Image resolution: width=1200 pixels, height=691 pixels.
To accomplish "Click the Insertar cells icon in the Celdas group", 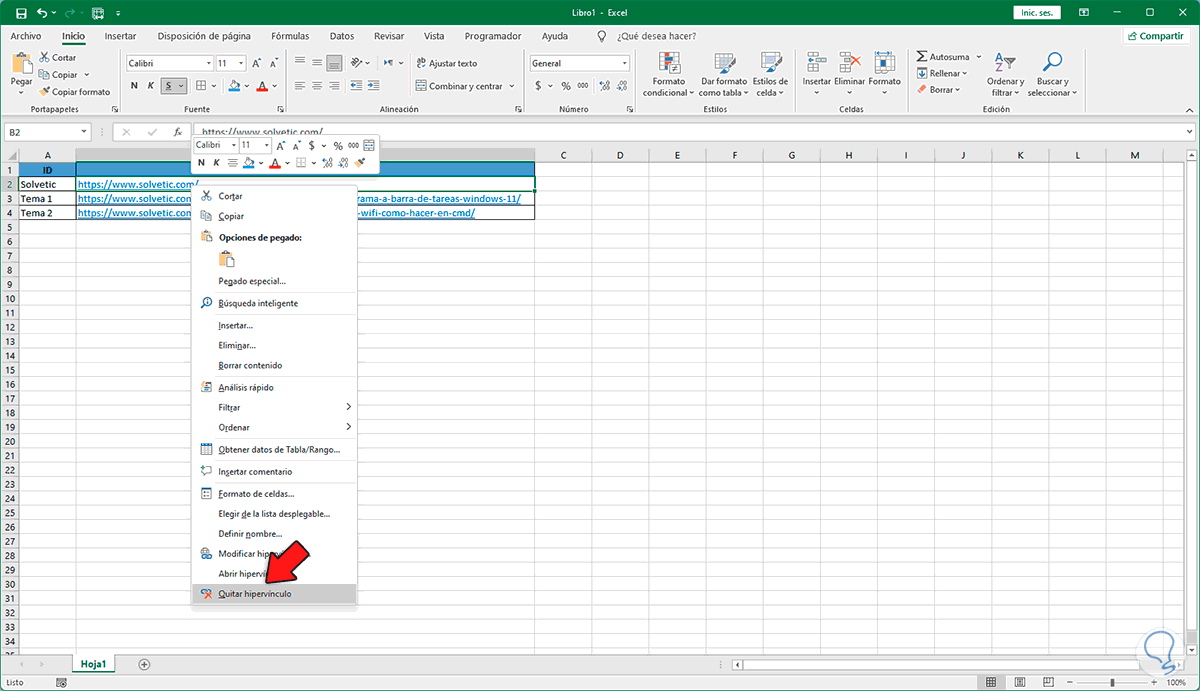I will (x=817, y=64).
